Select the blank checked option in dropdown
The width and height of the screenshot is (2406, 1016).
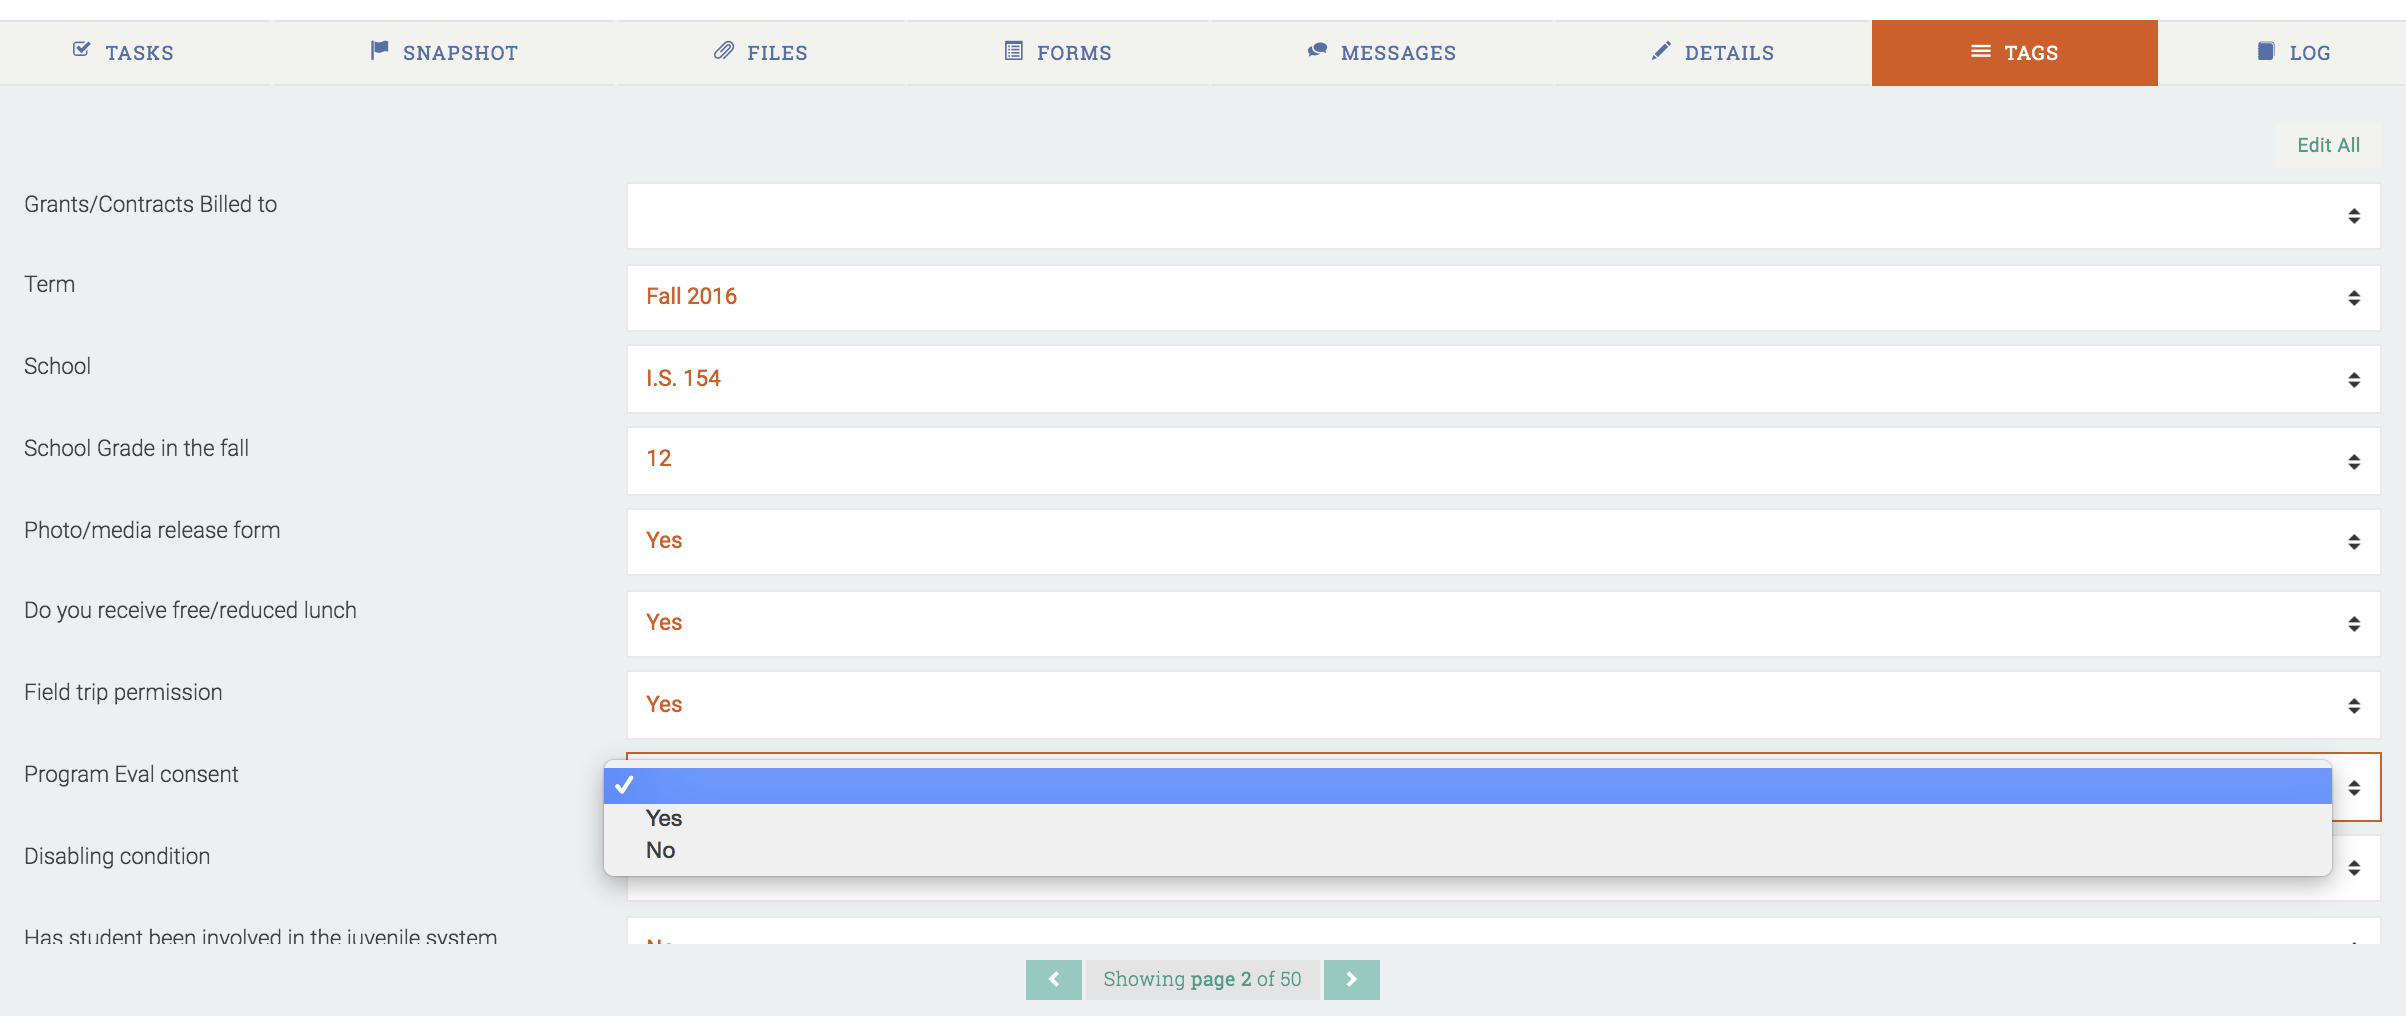(x=1466, y=786)
